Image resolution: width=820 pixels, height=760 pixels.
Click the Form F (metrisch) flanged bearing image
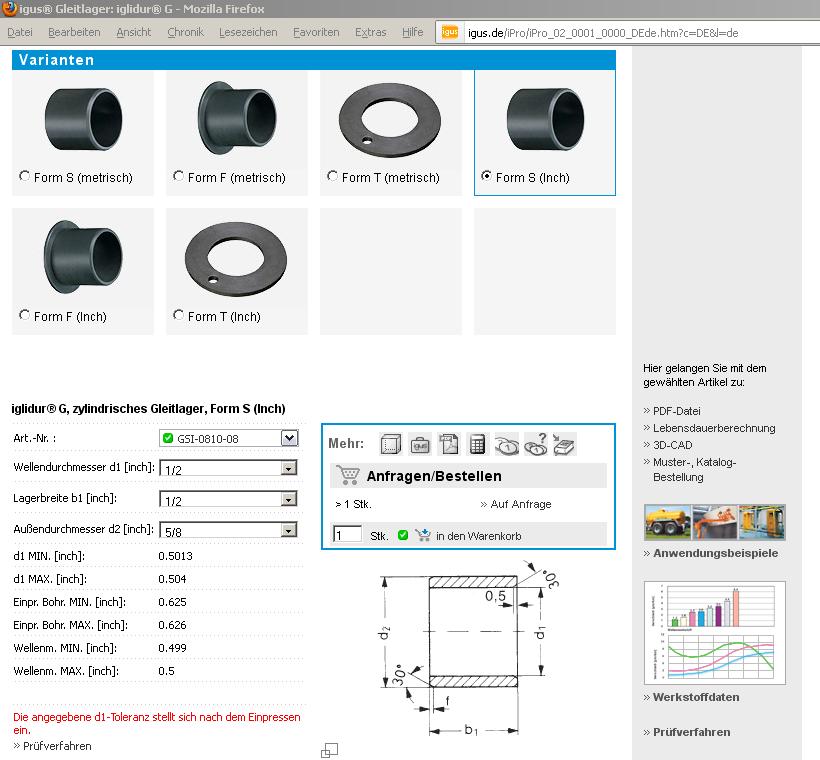click(x=237, y=118)
